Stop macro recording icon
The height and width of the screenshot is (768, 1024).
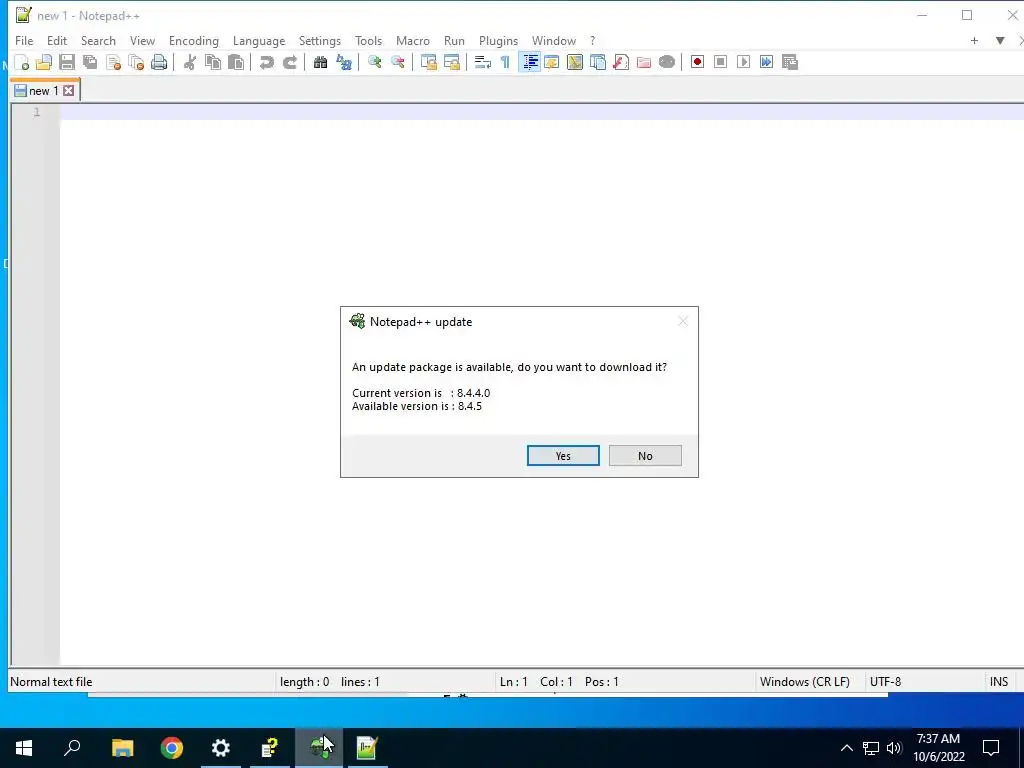click(720, 63)
